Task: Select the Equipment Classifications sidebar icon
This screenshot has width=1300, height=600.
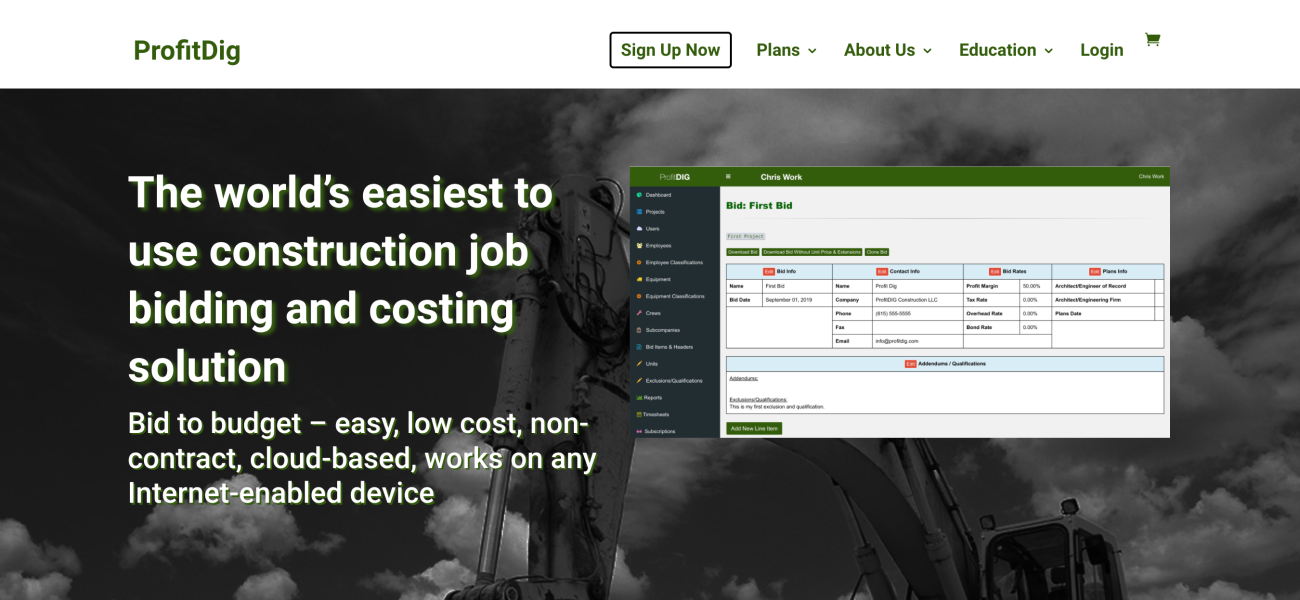Action: pos(639,296)
